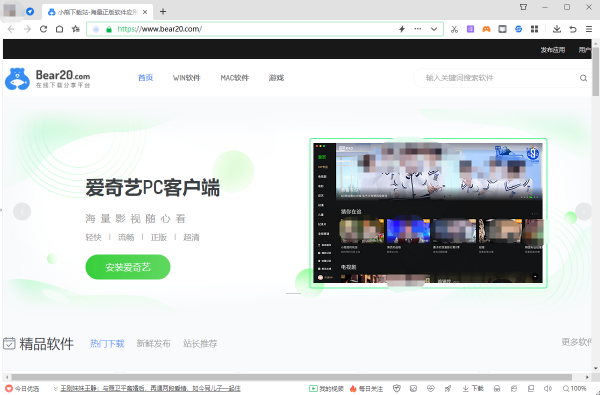Click the heart health status icon

431,388
